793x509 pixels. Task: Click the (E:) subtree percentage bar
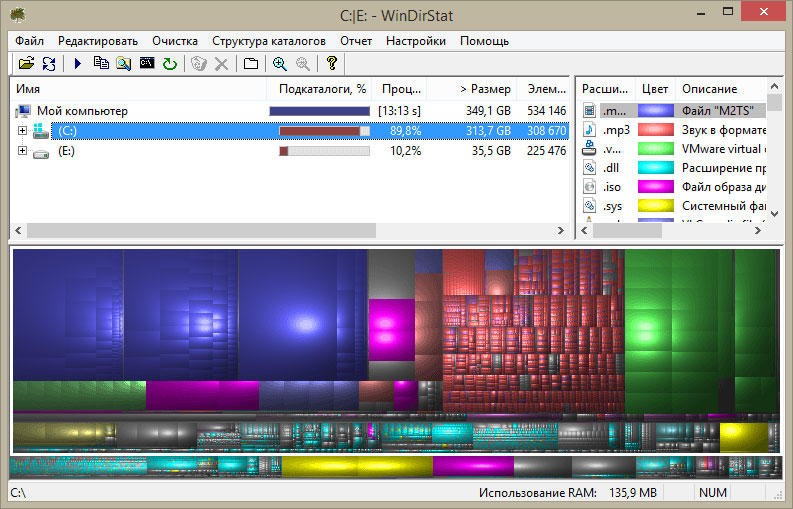click(x=324, y=151)
